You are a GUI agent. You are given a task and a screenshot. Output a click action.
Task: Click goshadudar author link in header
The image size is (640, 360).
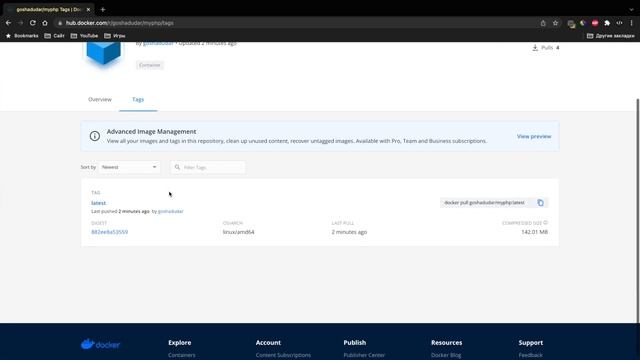click(158, 43)
